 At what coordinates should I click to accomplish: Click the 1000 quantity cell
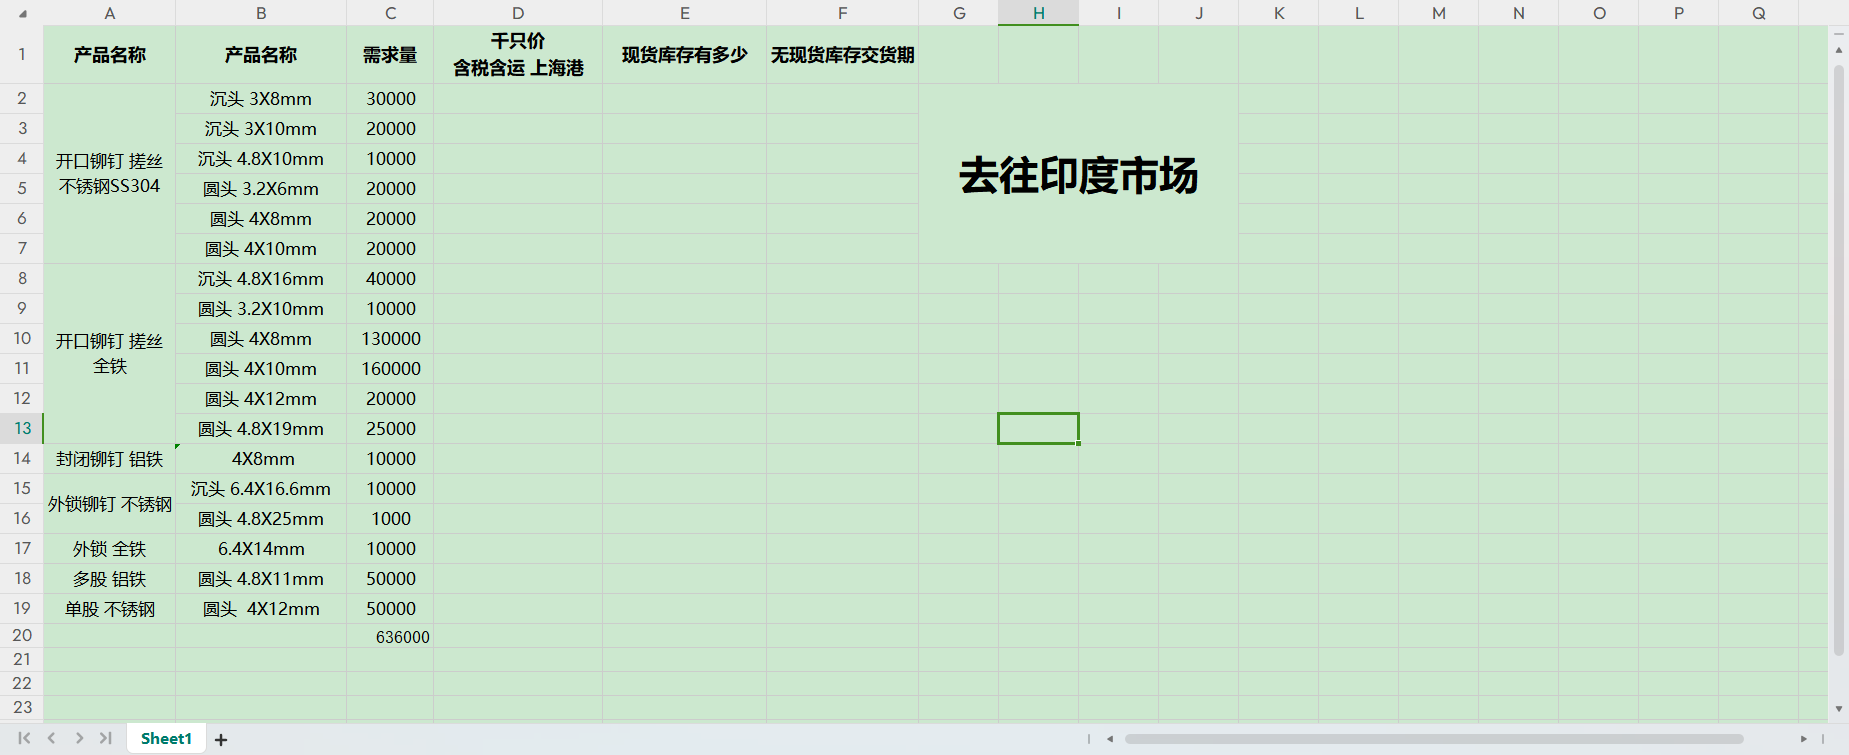[x=390, y=519]
